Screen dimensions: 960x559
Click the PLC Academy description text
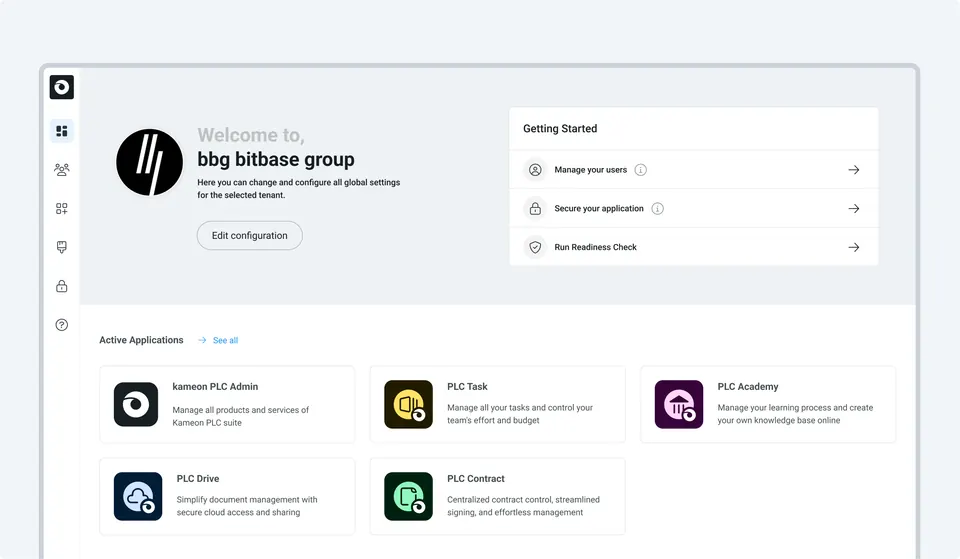(x=795, y=414)
